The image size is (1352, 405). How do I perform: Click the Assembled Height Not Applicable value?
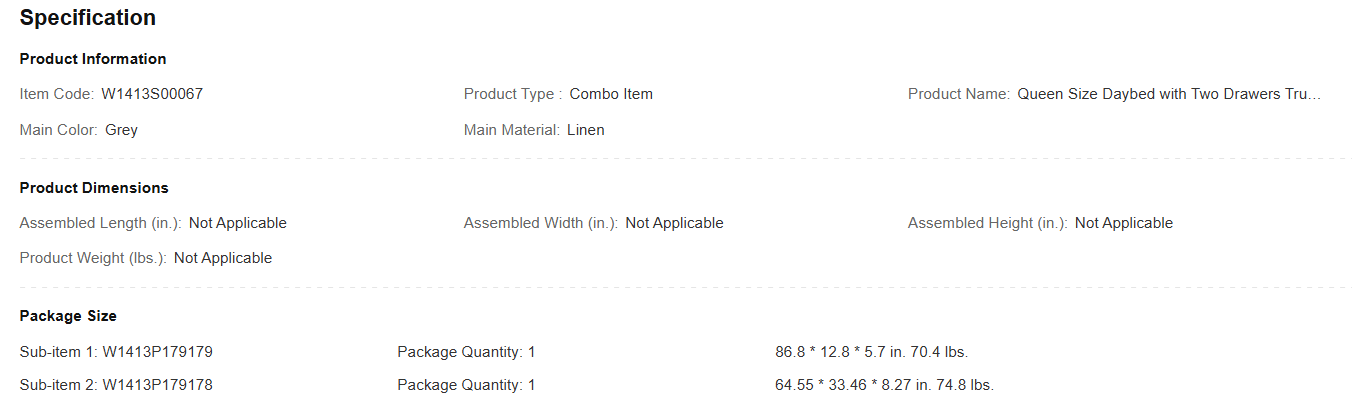click(x=1123, y=223)
